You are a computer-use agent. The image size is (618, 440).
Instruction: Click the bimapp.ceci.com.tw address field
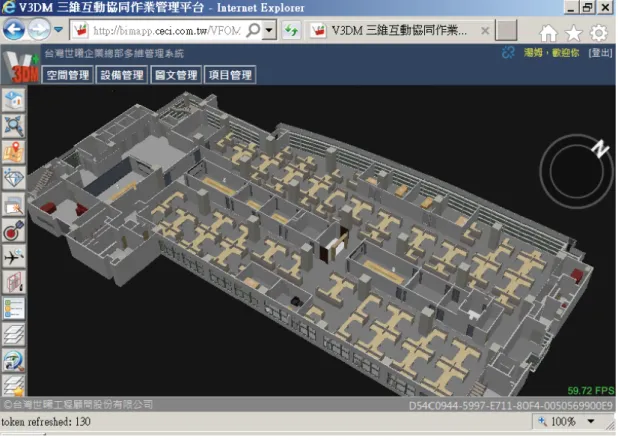tap(167, 30)
